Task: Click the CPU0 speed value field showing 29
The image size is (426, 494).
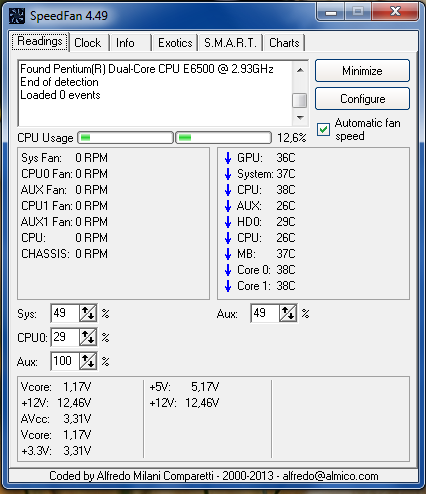Action: 65,337
